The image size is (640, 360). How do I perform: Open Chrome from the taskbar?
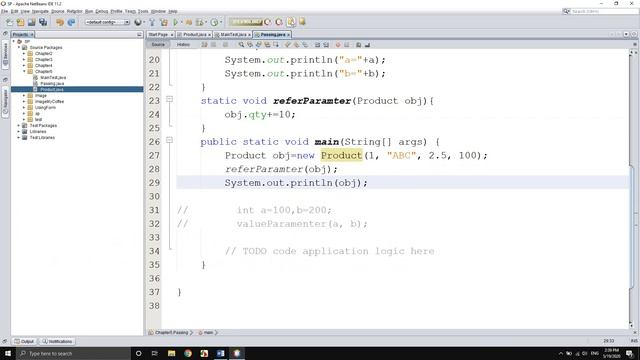tap(188, 353)
